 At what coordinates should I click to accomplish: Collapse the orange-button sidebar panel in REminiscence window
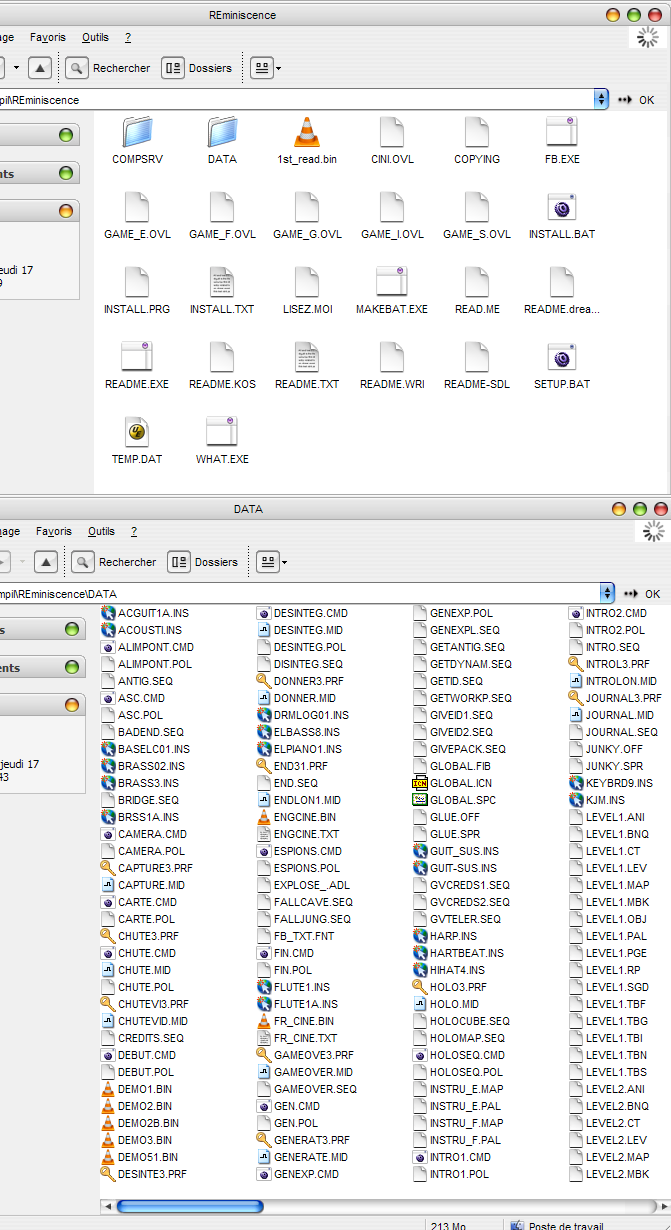coord(66,211)
